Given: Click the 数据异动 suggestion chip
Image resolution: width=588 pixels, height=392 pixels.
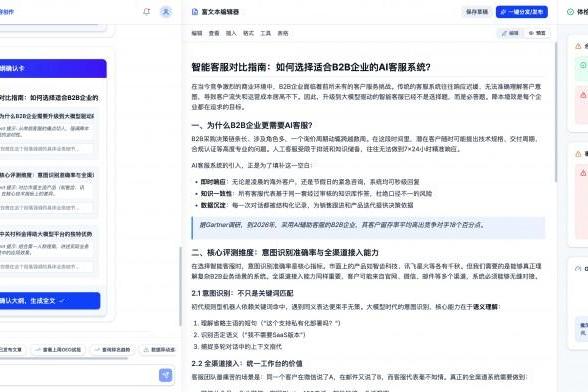Looking at the screenshot, I should tap(158, 350).
